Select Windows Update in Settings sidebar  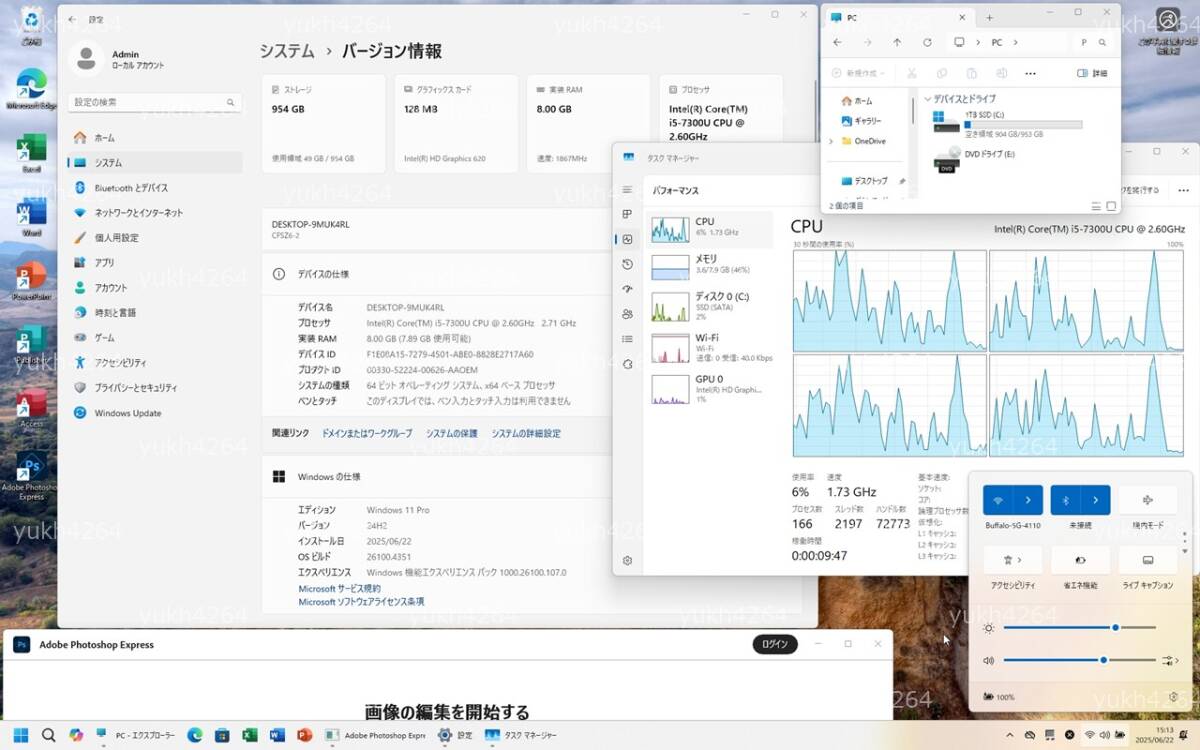point(127,413)
